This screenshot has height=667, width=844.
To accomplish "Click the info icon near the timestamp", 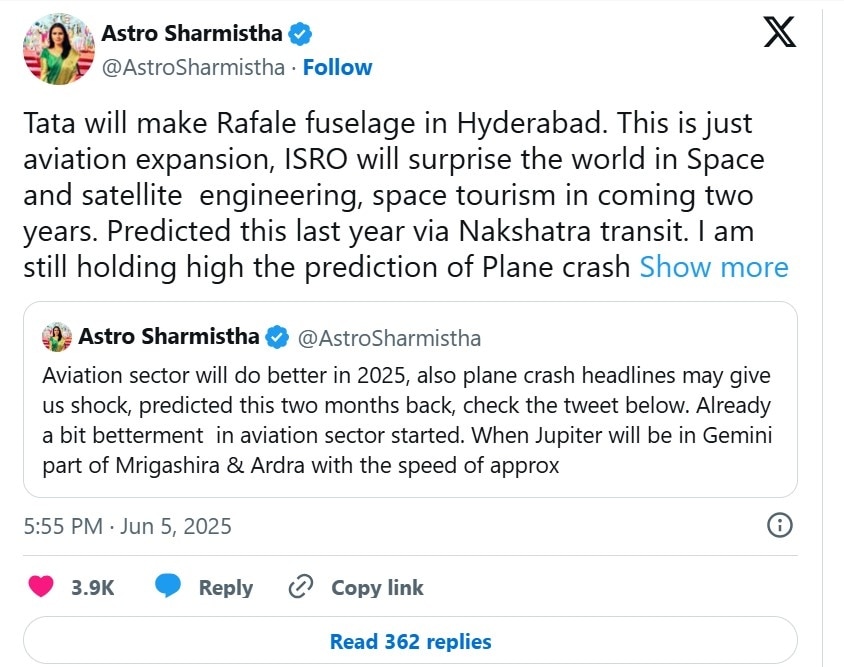I will (x=779, y=525).
